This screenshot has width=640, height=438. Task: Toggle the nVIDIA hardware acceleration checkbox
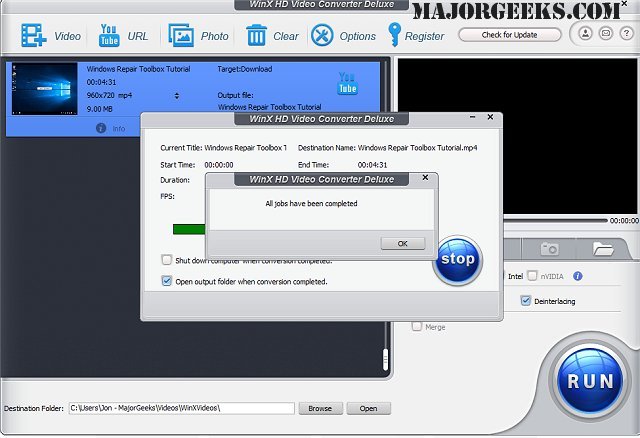click(532, 276)
